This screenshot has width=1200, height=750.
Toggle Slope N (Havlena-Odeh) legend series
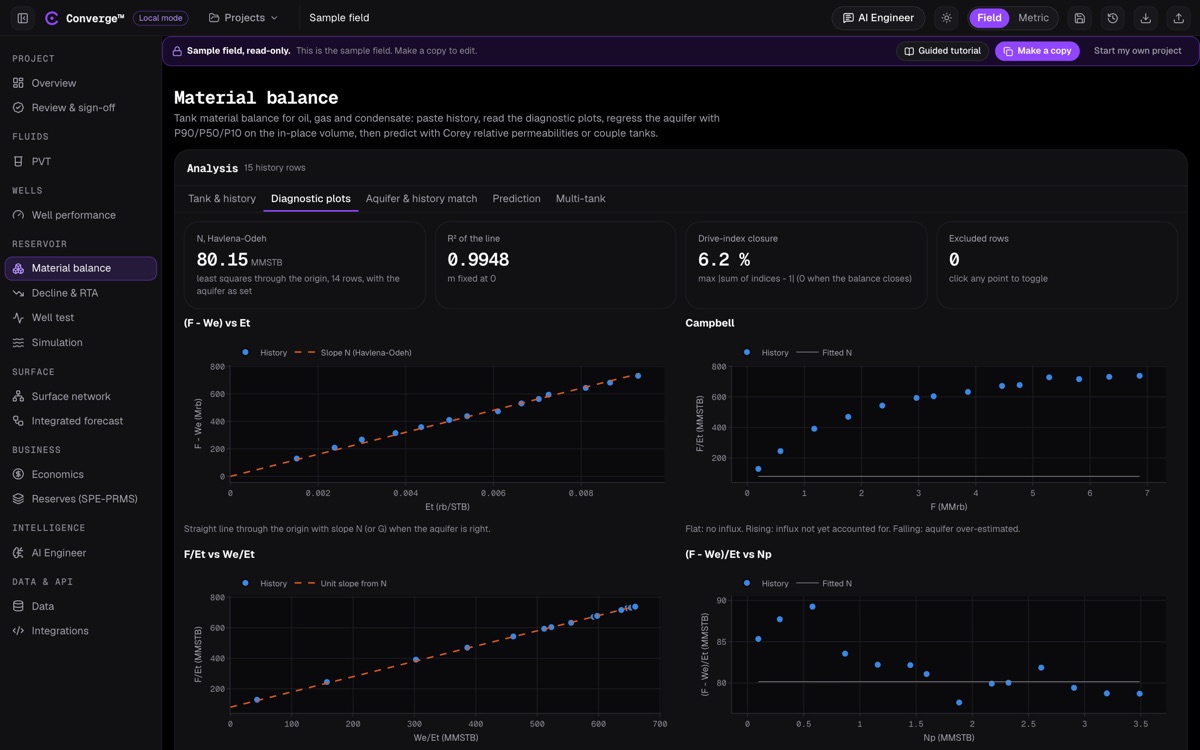[353, 352]
